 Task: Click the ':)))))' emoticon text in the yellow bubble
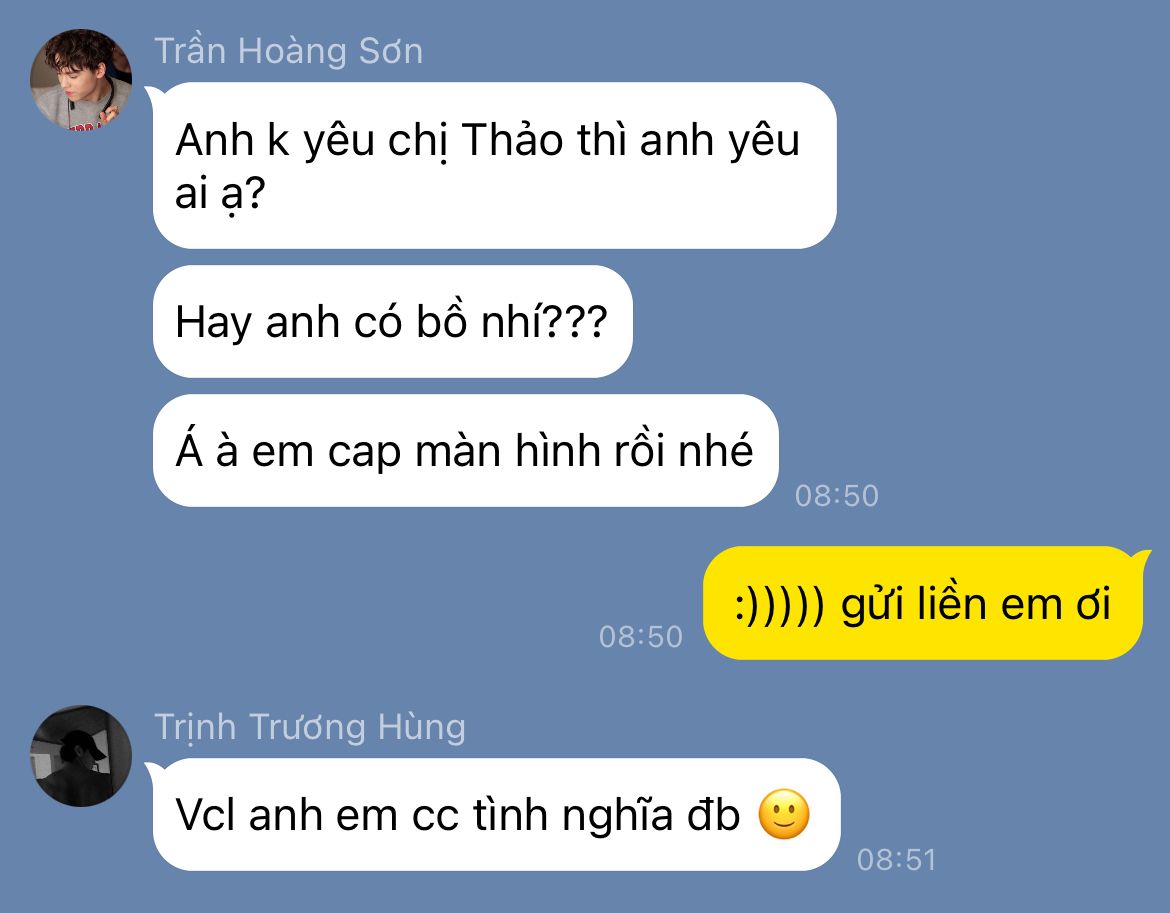click(x=780, y=605)
